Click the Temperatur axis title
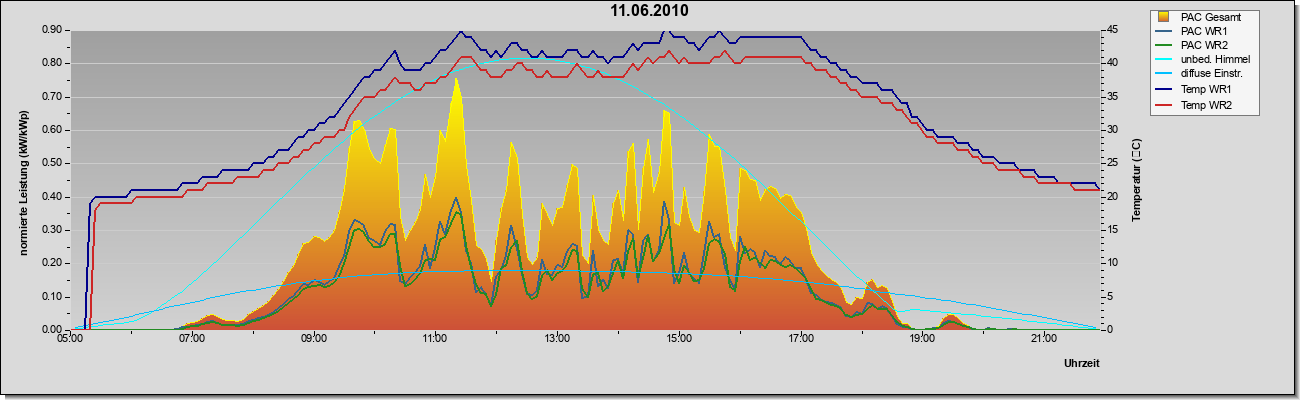This screenshot has width=1300, height=400. point(1135,180)
